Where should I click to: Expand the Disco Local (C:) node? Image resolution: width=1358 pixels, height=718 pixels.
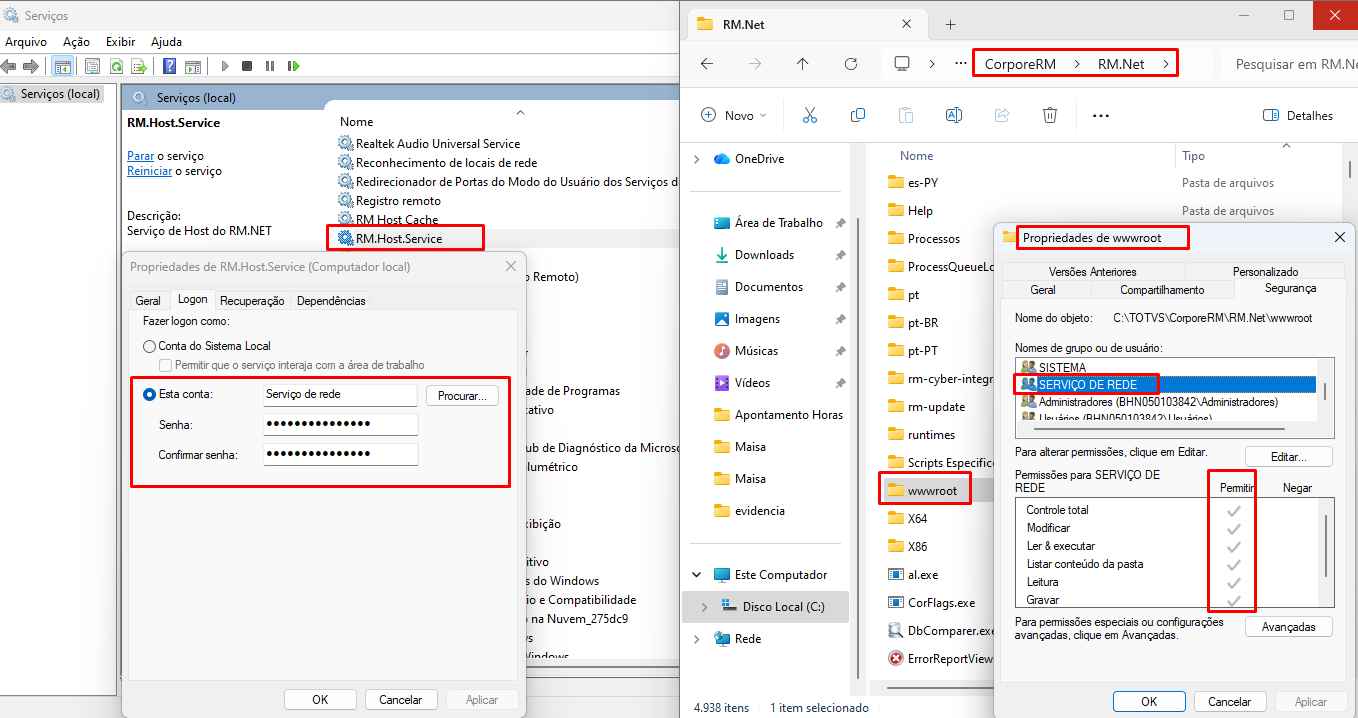[x=704, y=607]
